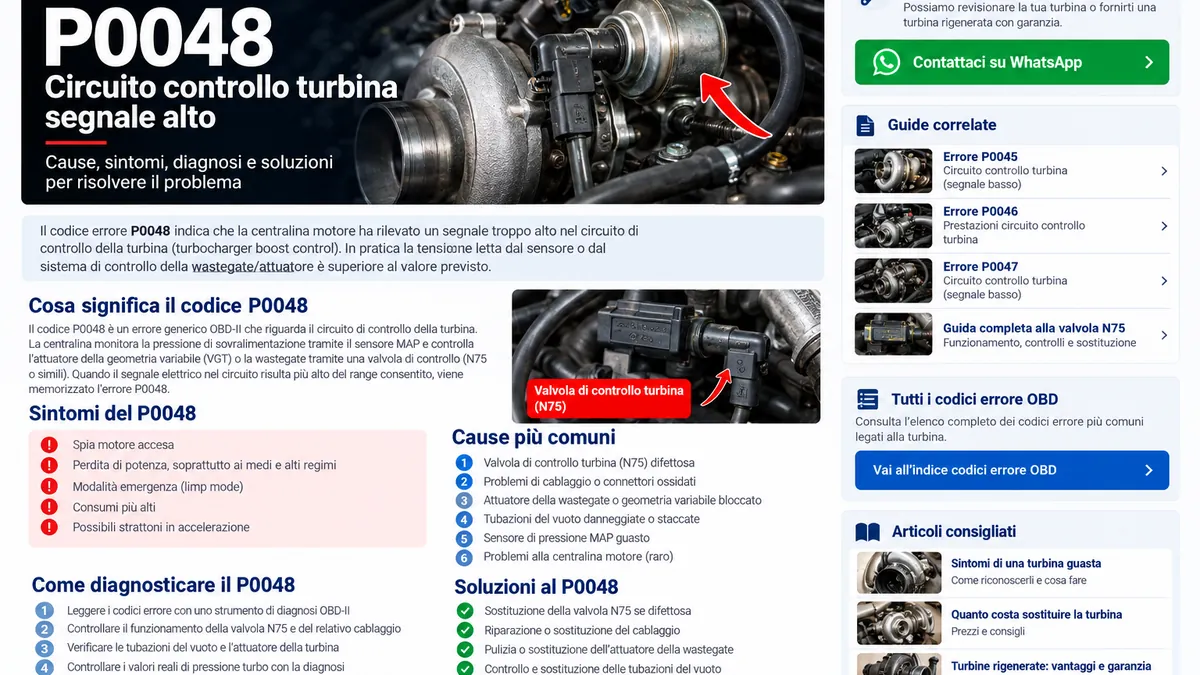Click number 5 badge beside Sensore di pressione MAP
Screen dimensions: 1200x675
(464, 538)
